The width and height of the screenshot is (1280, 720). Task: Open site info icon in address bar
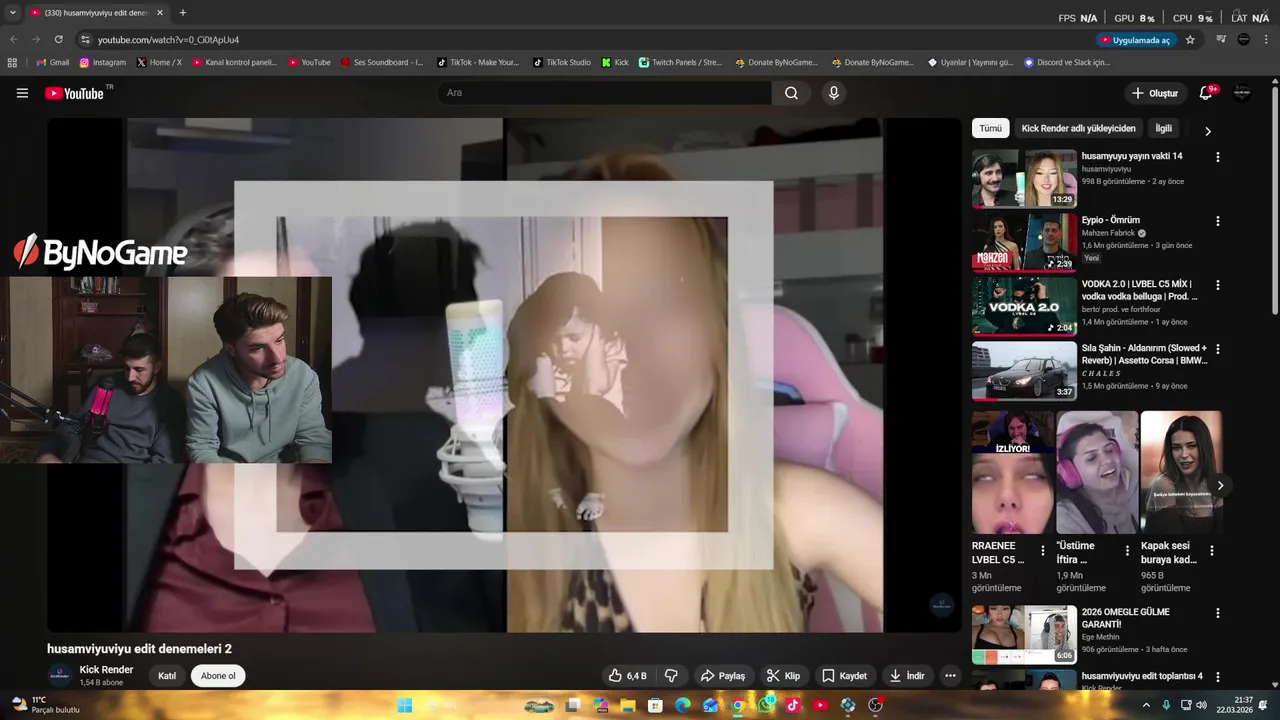[x=85, y=40]
